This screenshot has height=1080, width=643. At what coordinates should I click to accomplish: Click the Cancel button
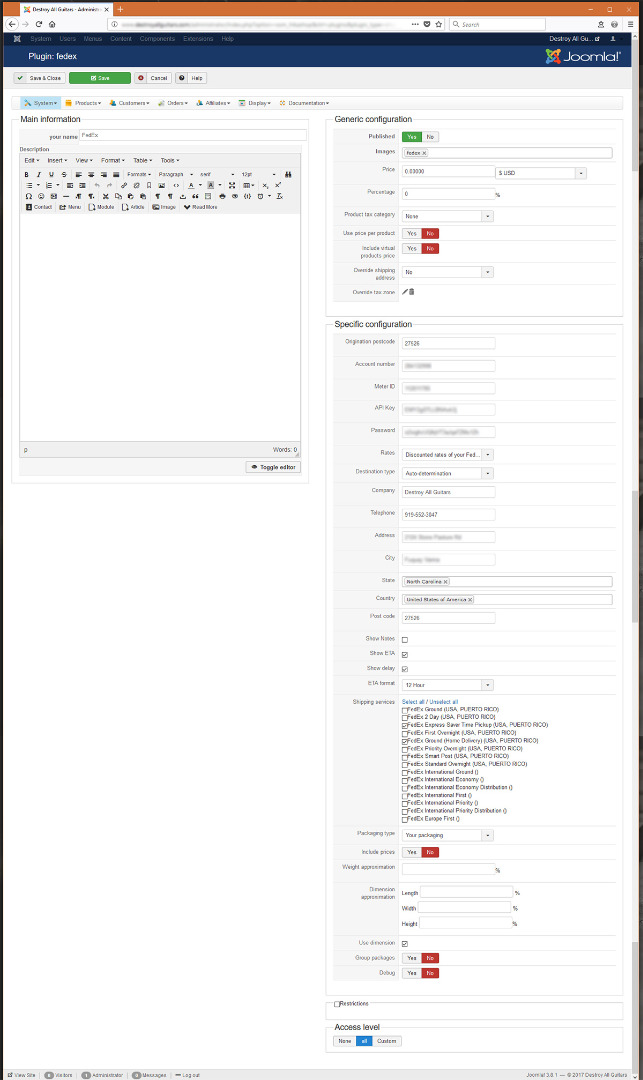(x=153, y=78)
